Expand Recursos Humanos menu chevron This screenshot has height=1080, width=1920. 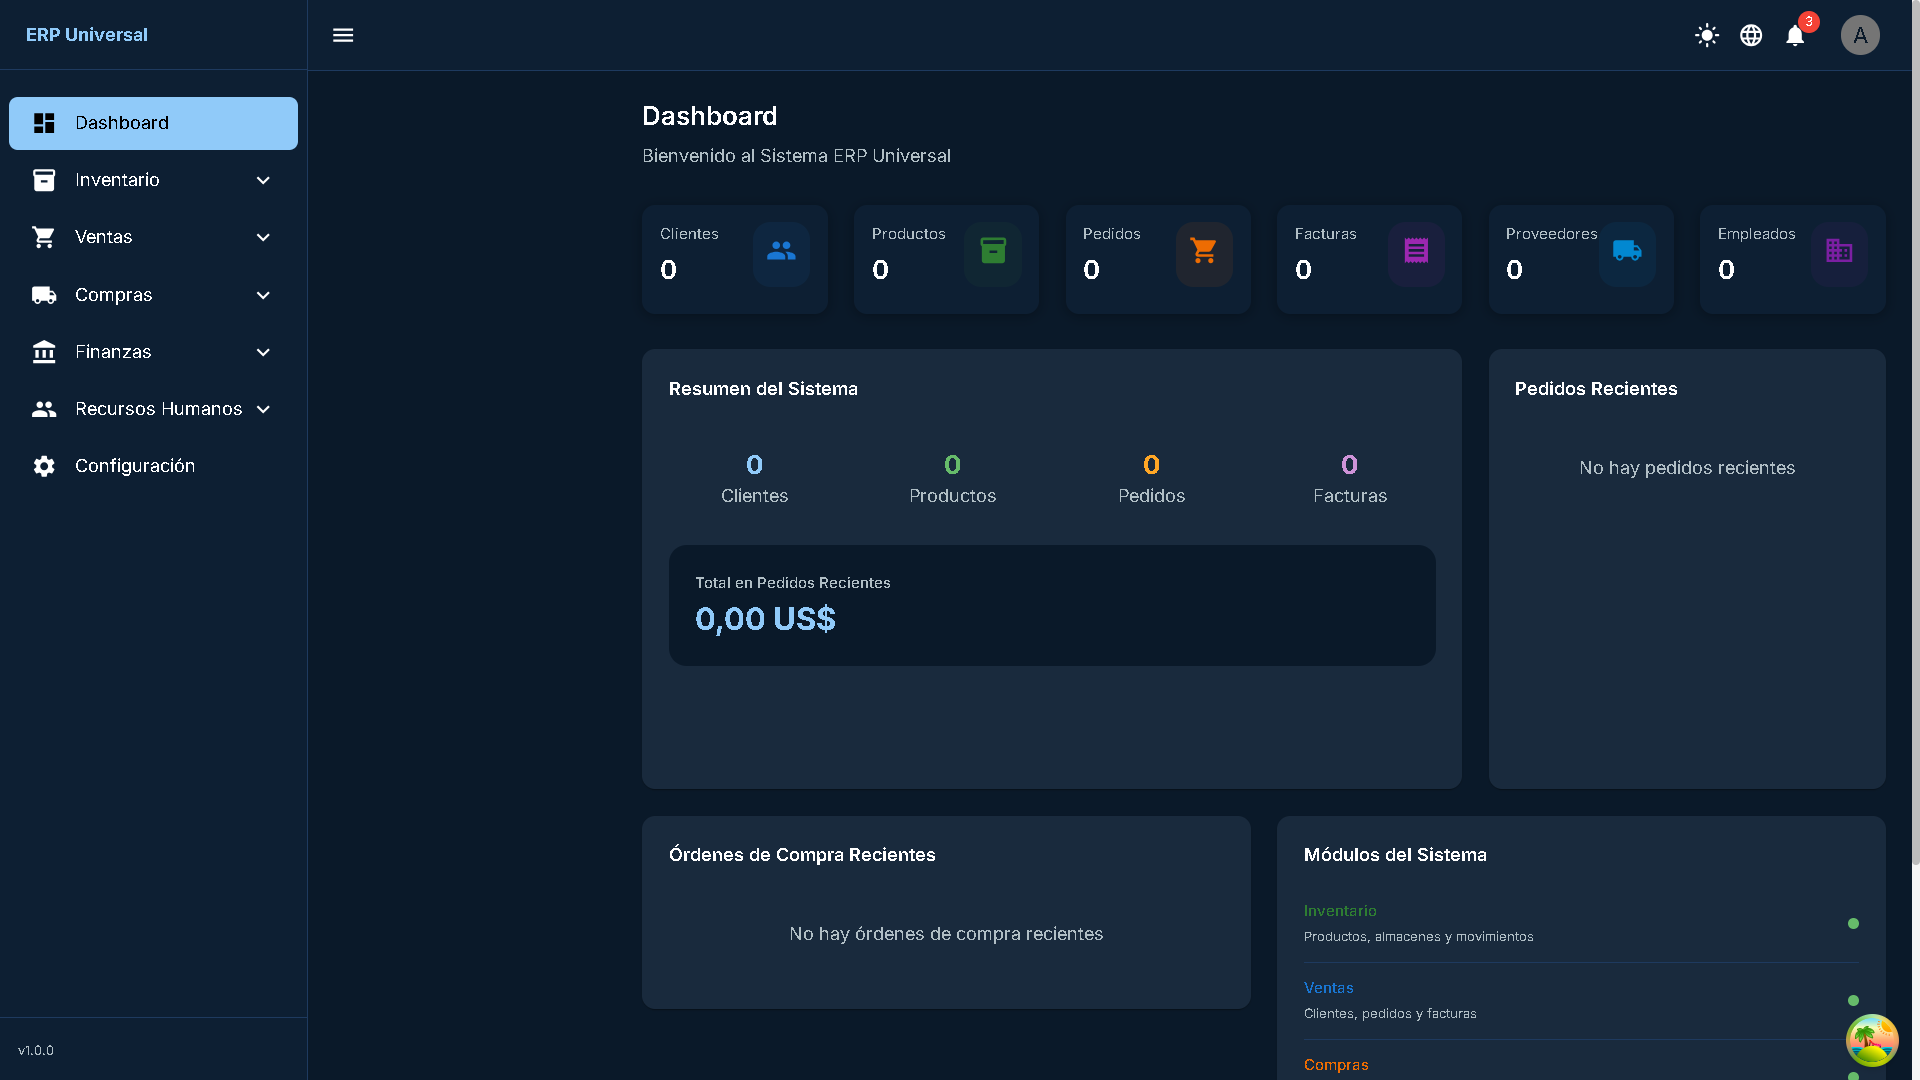(x=263, y=409)
